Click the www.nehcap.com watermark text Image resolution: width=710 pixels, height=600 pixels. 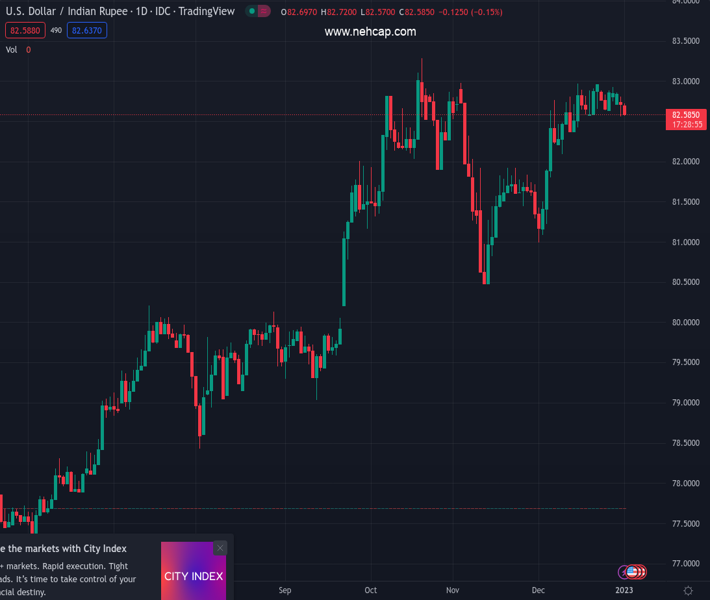tap(370, 32)
